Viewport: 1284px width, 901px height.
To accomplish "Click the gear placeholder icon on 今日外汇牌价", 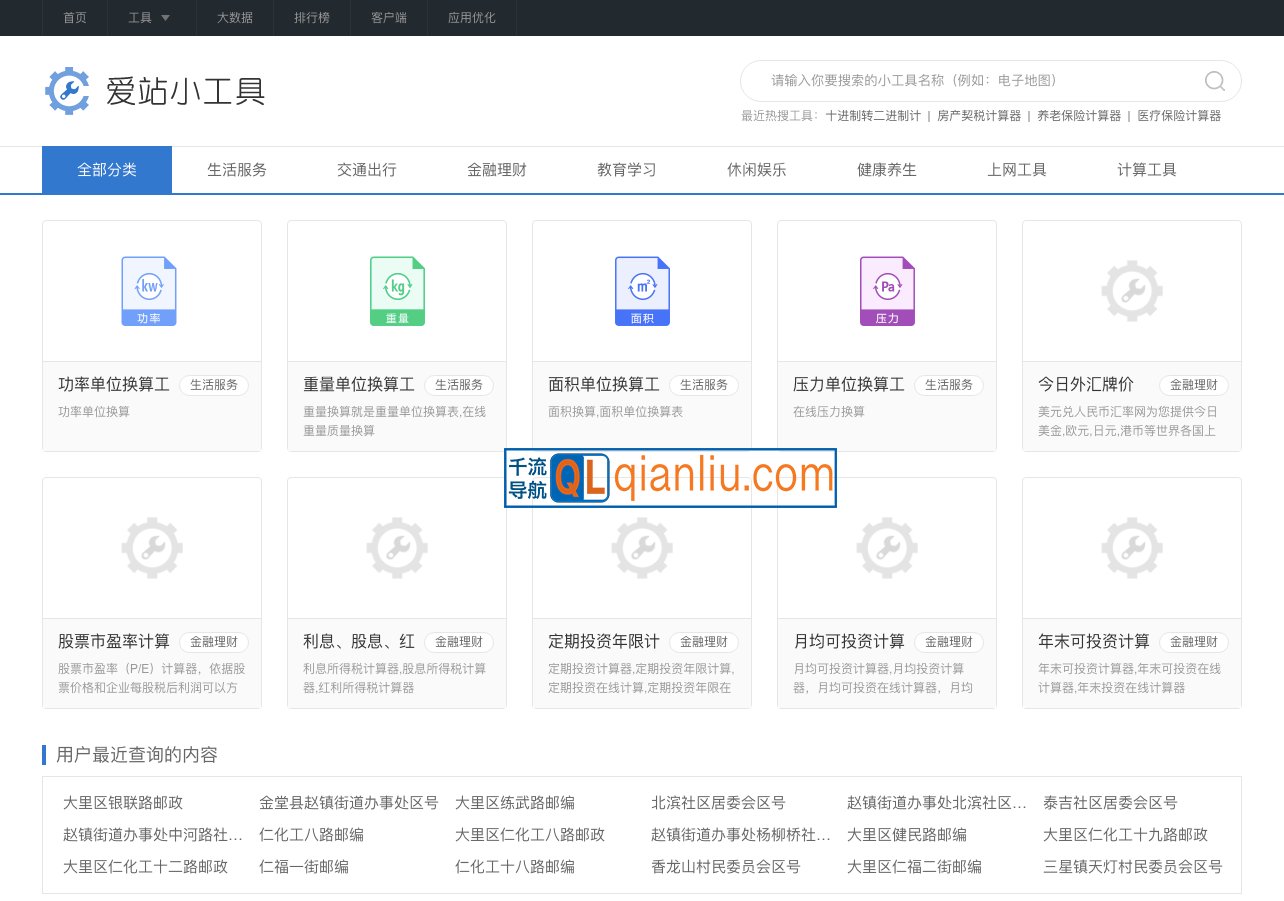I will (x=1131, y=291).
